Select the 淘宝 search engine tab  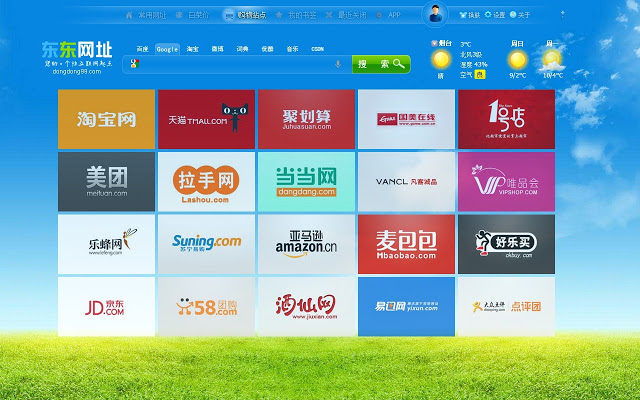point(192,49)
